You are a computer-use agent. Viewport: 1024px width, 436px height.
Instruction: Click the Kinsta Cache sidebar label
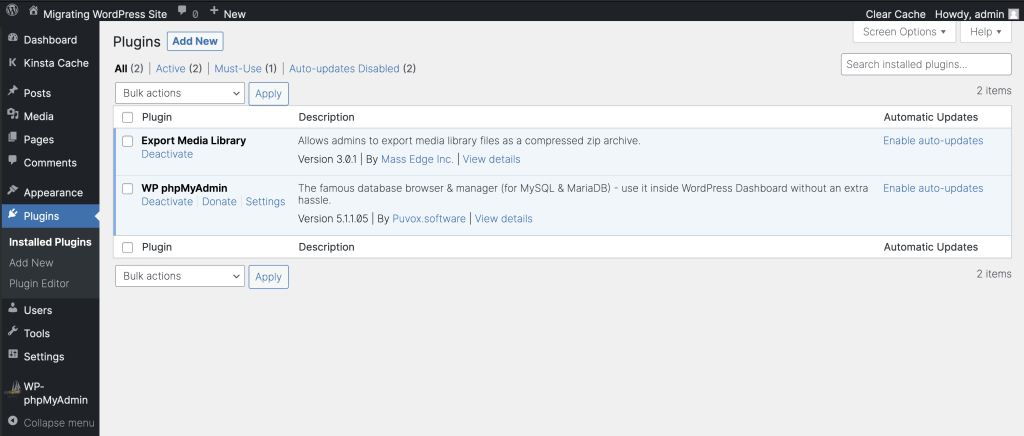click(56, 63)
